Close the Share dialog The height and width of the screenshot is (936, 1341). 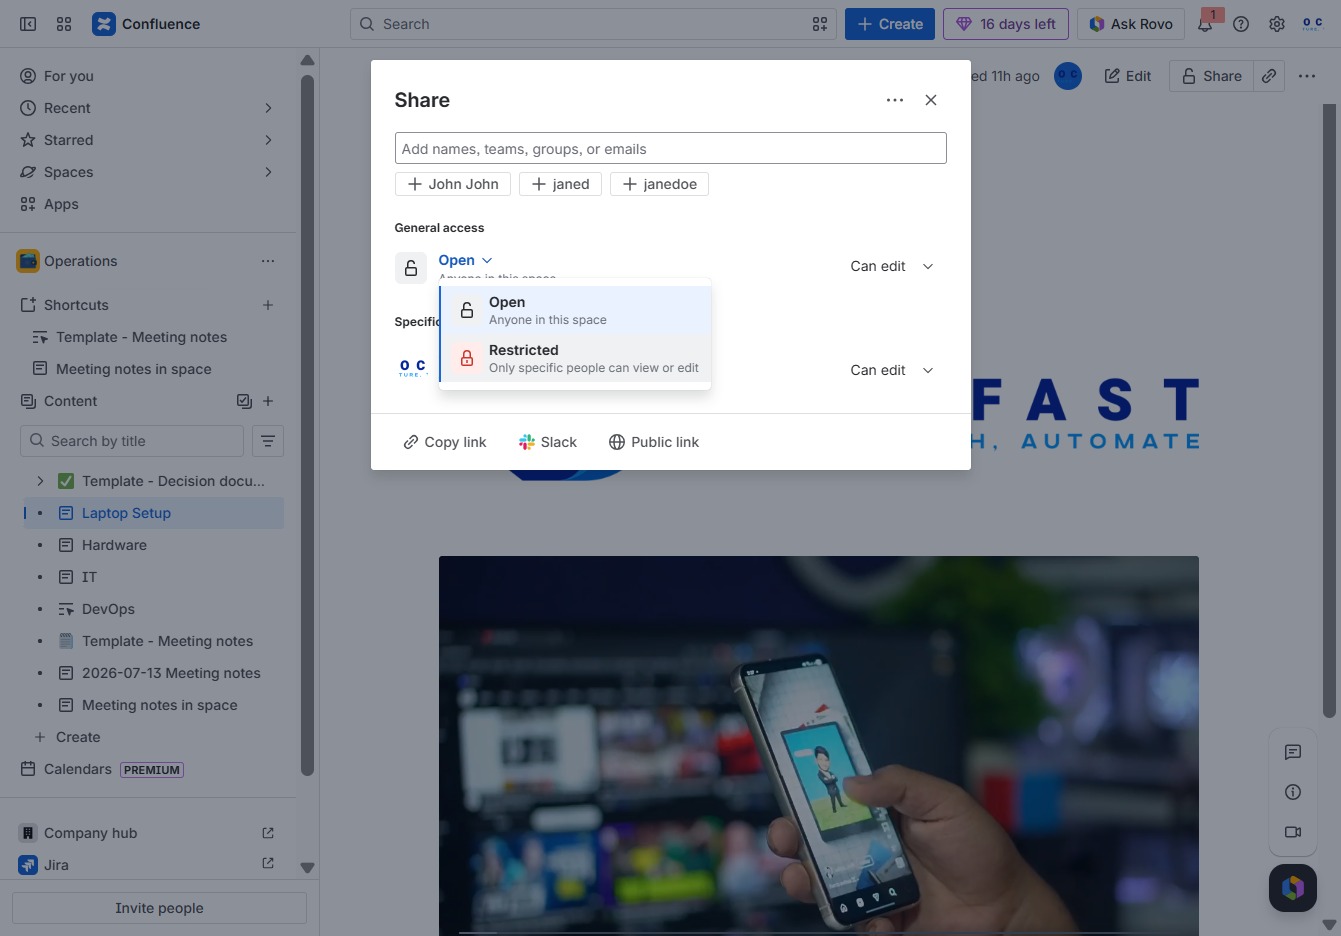[931, 100]
